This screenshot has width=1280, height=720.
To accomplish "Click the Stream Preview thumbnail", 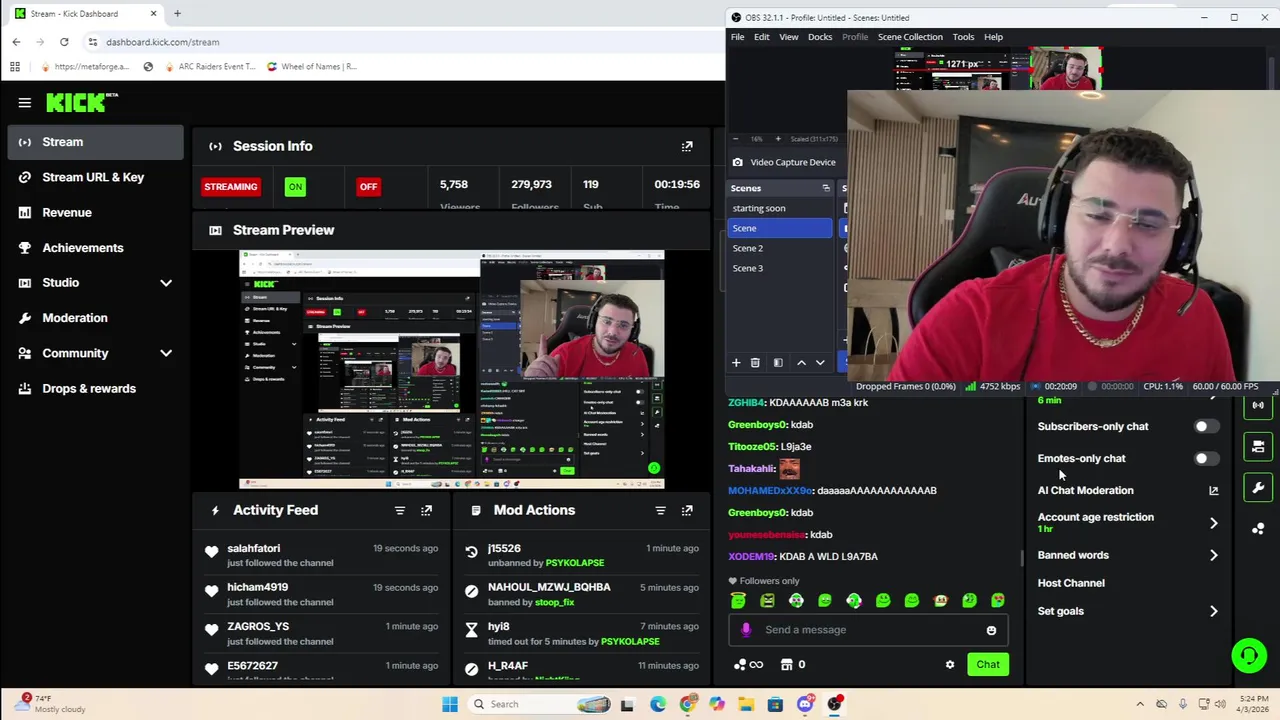I will click(451, 370).
